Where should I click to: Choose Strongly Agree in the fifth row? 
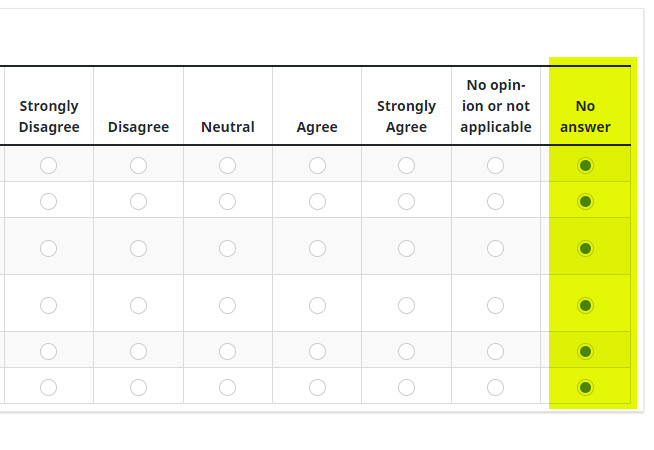(x=406, y=351)
